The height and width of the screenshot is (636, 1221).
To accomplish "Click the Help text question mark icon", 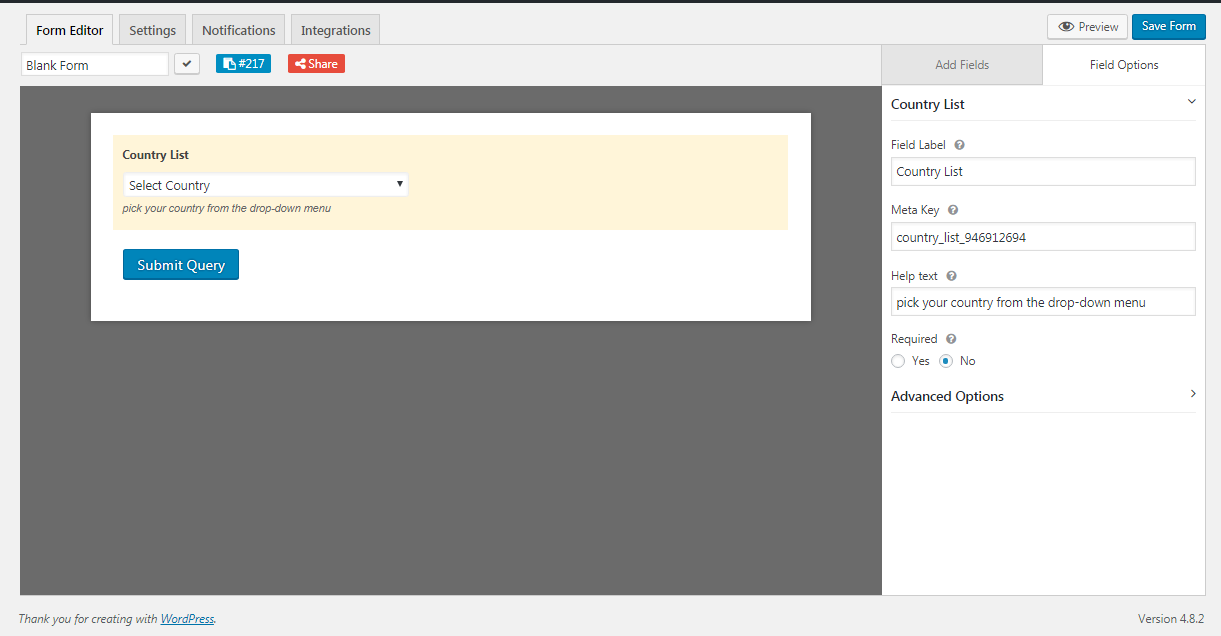I will 950,275.
